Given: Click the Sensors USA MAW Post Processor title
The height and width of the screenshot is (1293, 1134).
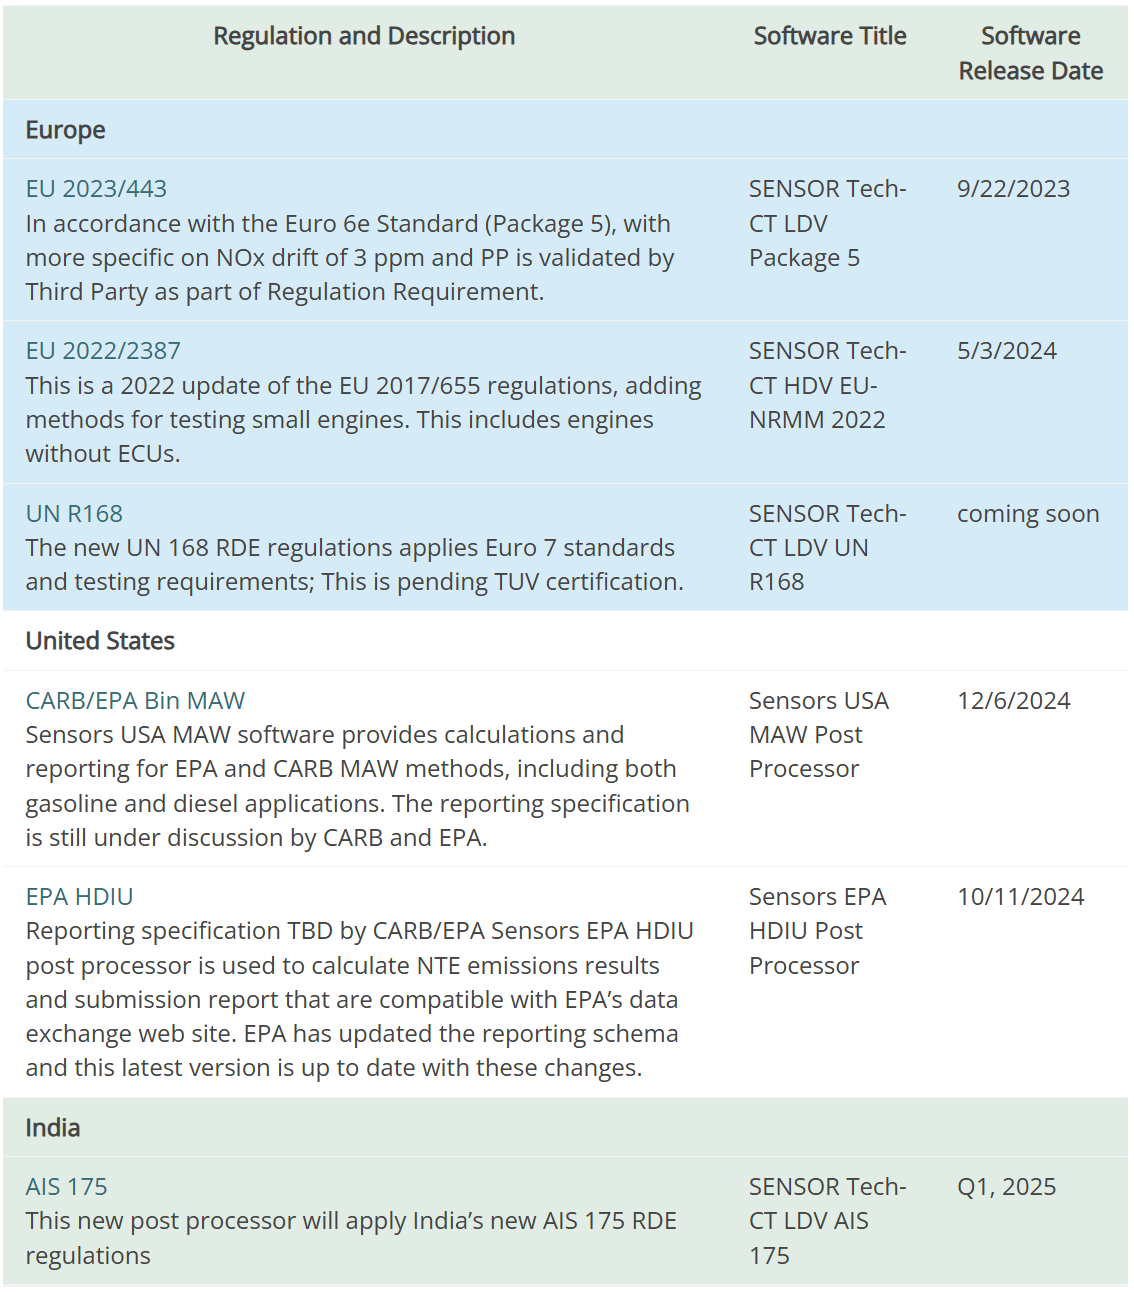Looking at the screenshot, I should tap(818, 735).
